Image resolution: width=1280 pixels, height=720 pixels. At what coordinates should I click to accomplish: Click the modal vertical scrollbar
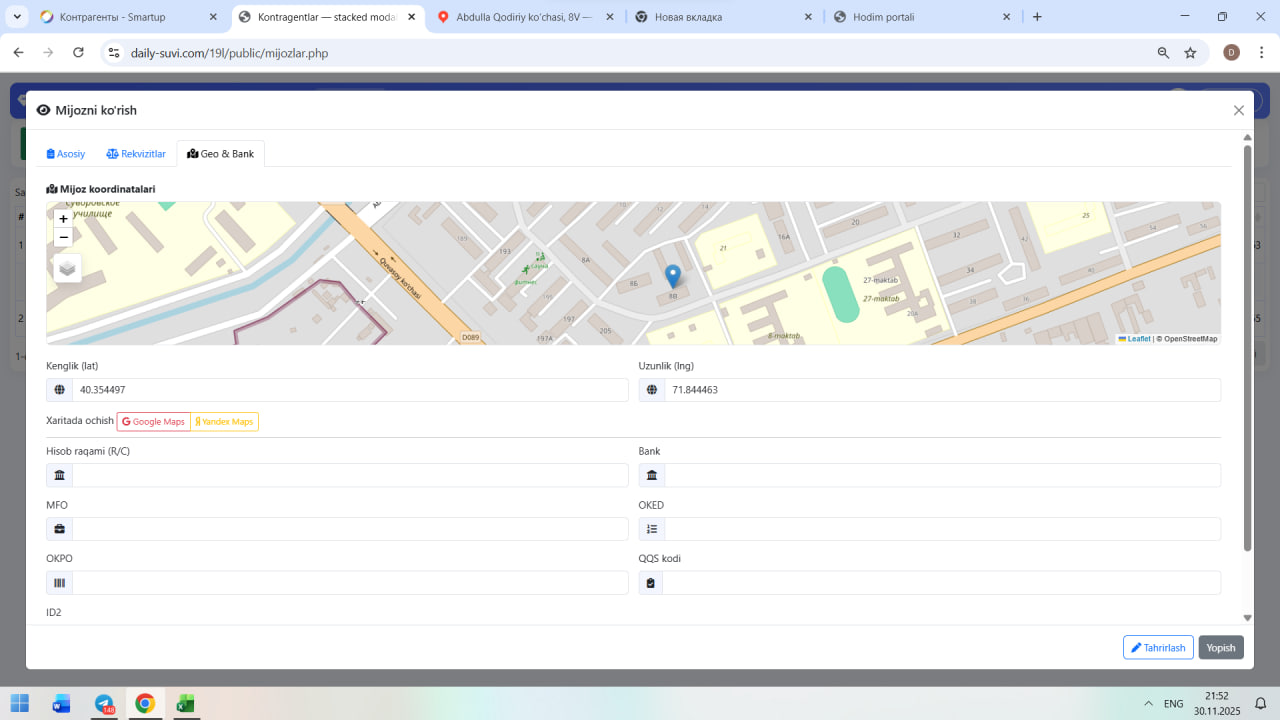tap(1247, 348)
